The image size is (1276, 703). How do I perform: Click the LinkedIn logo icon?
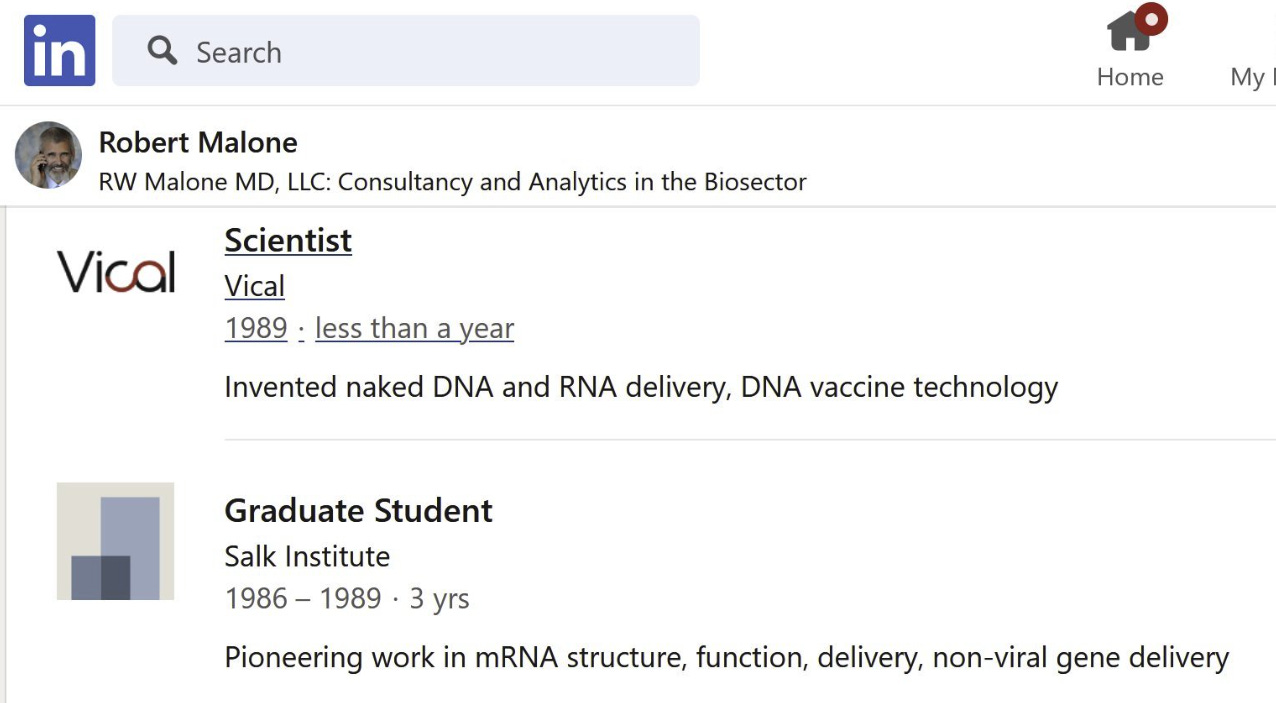click(x=60, y=51)
